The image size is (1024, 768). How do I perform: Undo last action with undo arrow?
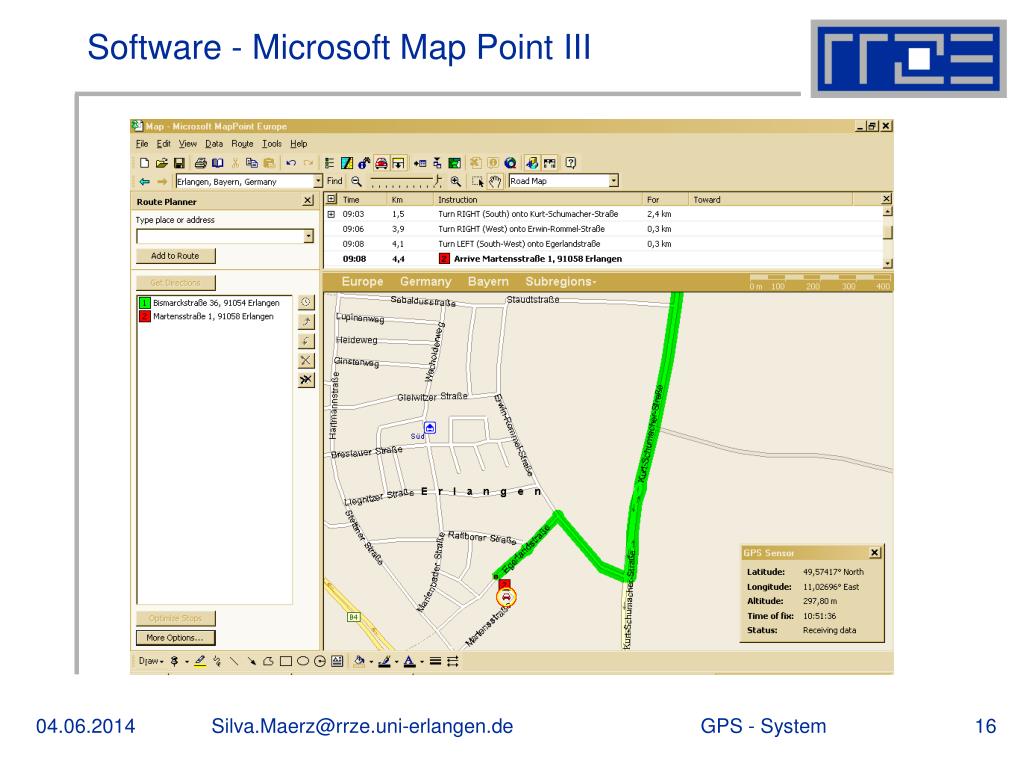(x=291, y=163)
